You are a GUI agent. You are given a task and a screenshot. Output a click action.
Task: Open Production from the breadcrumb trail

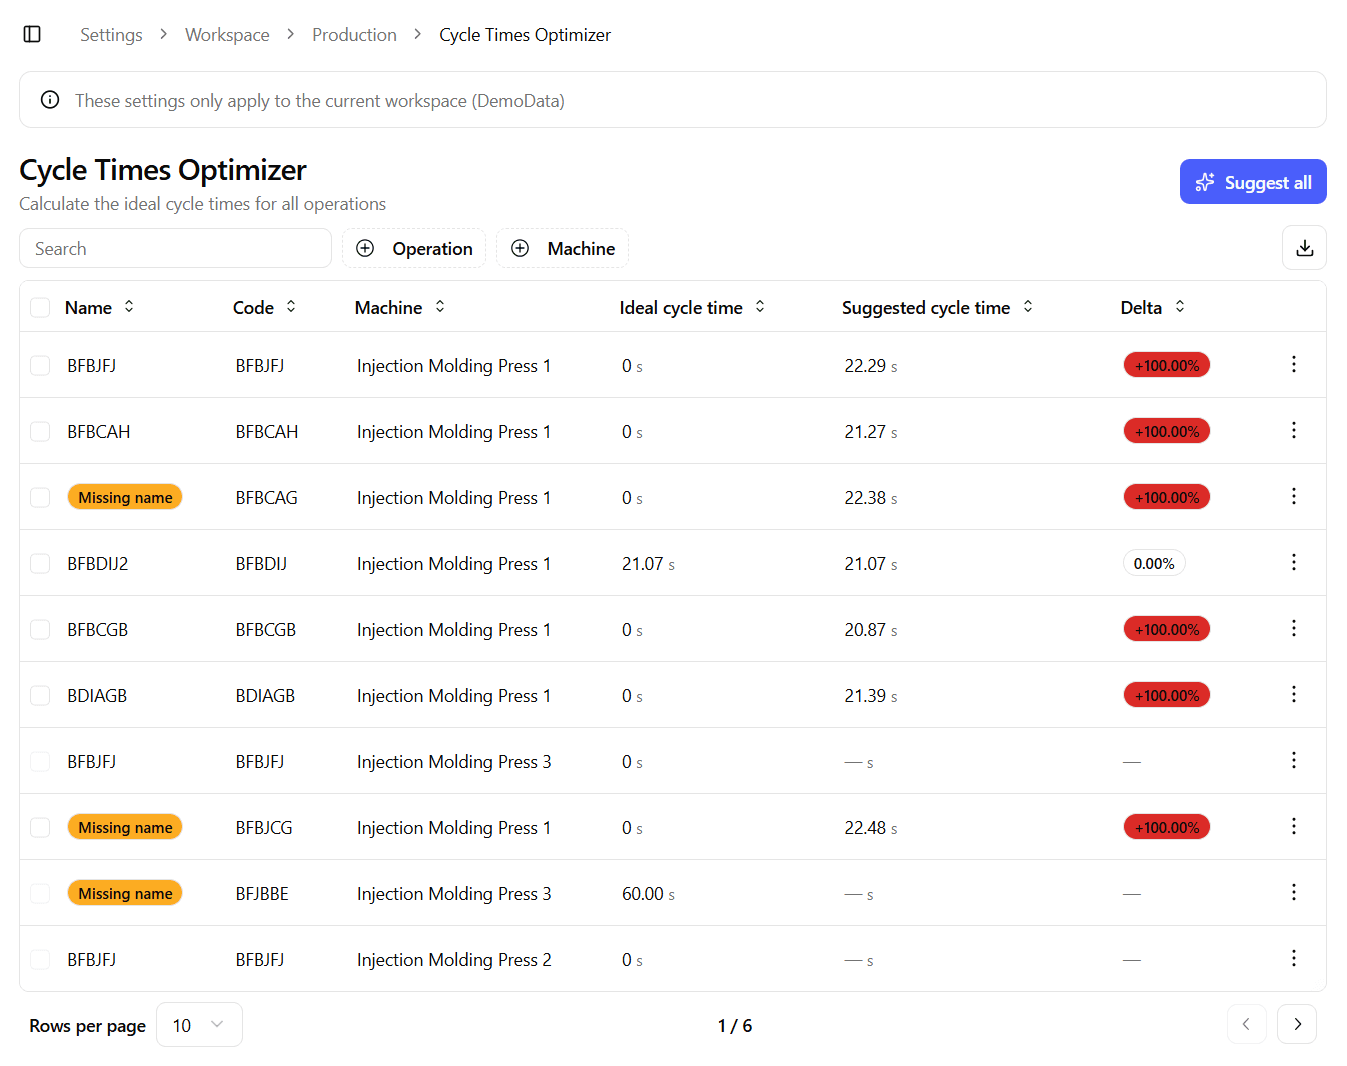(x=354, y=34)
